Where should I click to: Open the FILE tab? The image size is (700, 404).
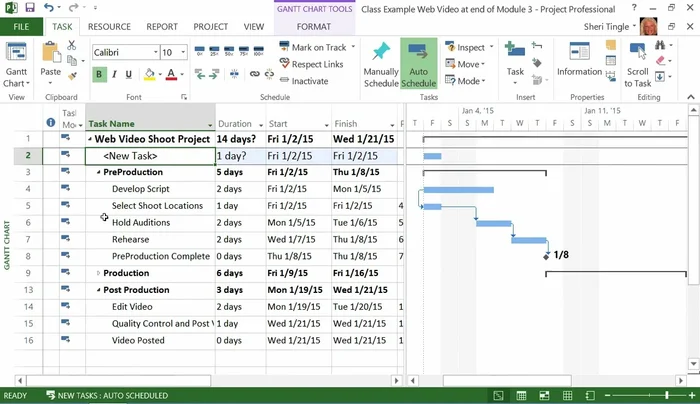coord(21,27)
